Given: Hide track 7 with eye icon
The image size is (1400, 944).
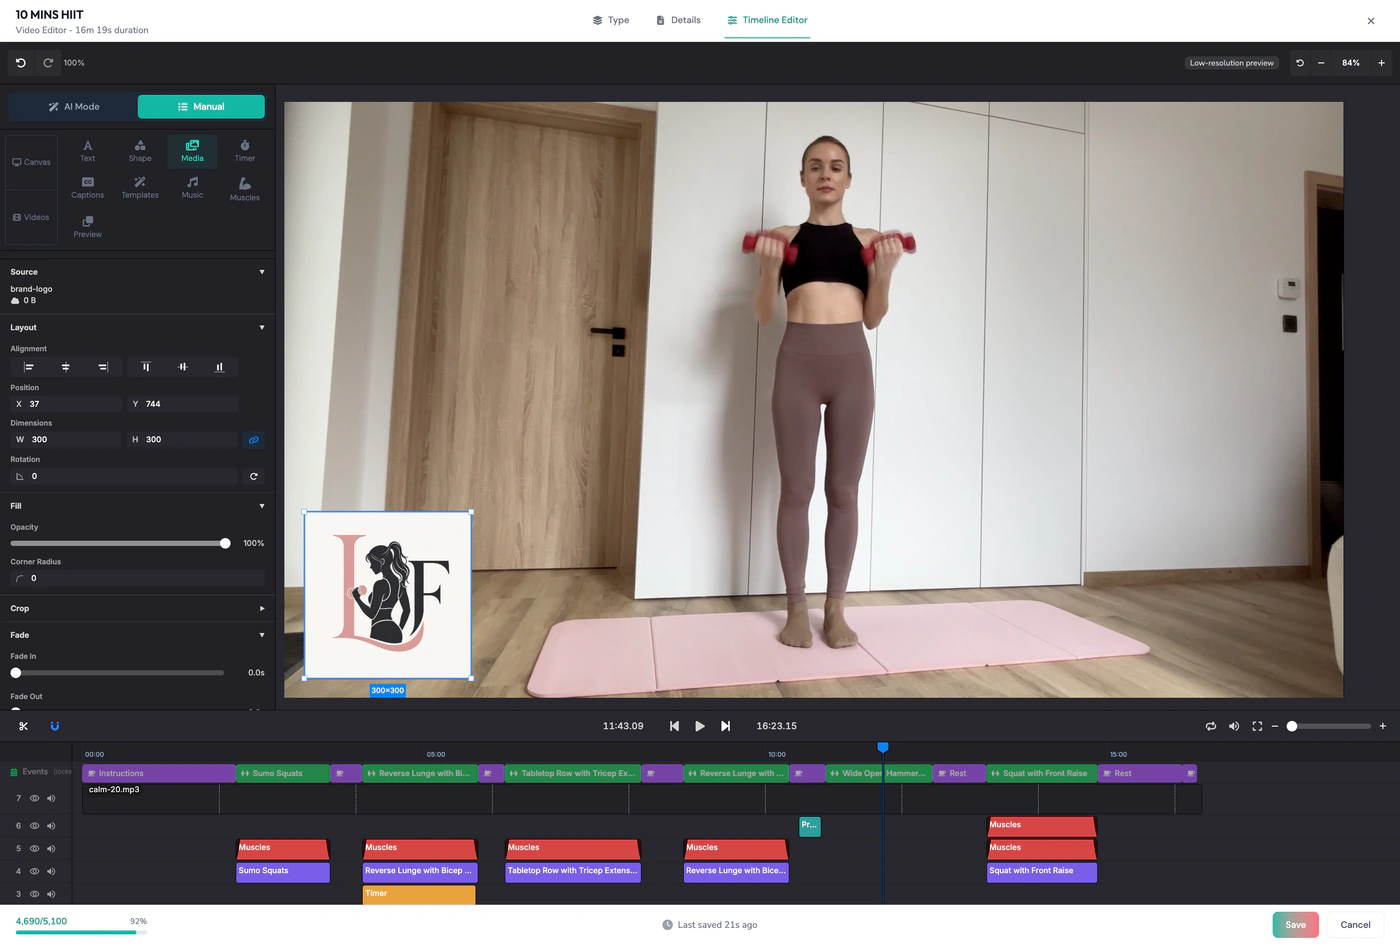Looking at the screenshot, I should pyautogui.click(x=34, y=798).
